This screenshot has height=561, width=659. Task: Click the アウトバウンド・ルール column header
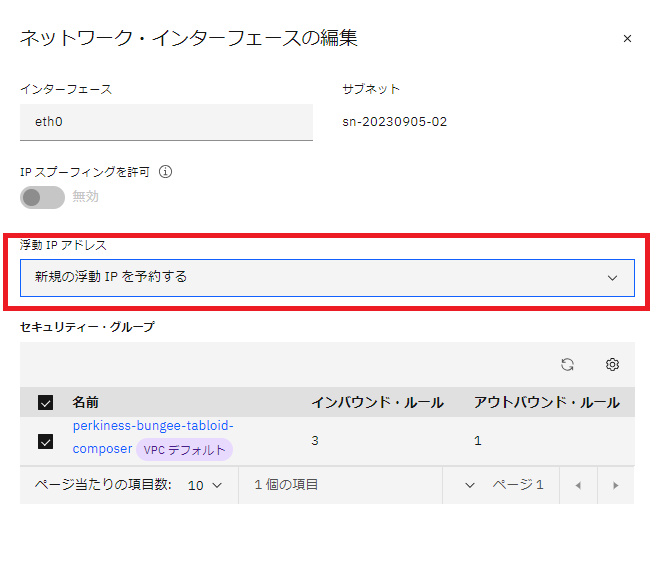547,402
